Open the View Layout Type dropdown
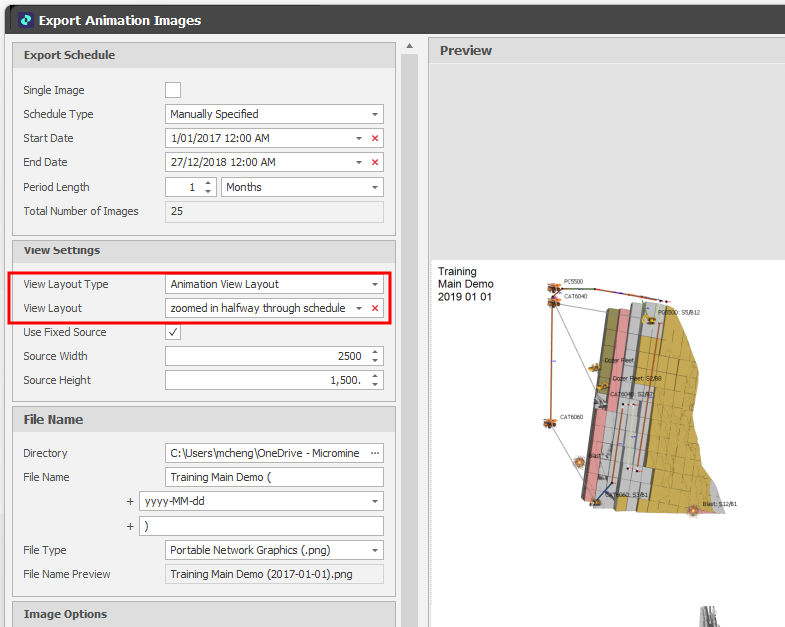Screen dimensions: 785x627 coord(375,285)
